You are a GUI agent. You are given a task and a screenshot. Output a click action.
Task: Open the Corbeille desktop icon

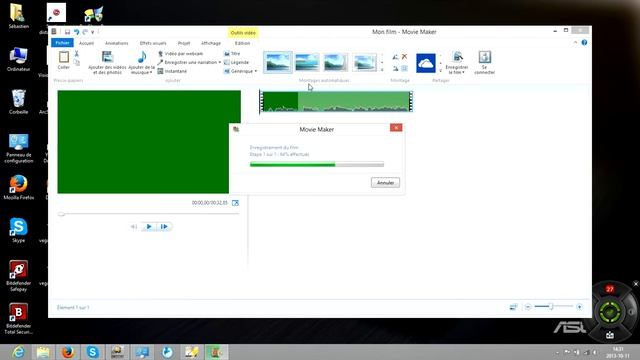[18, 102]
